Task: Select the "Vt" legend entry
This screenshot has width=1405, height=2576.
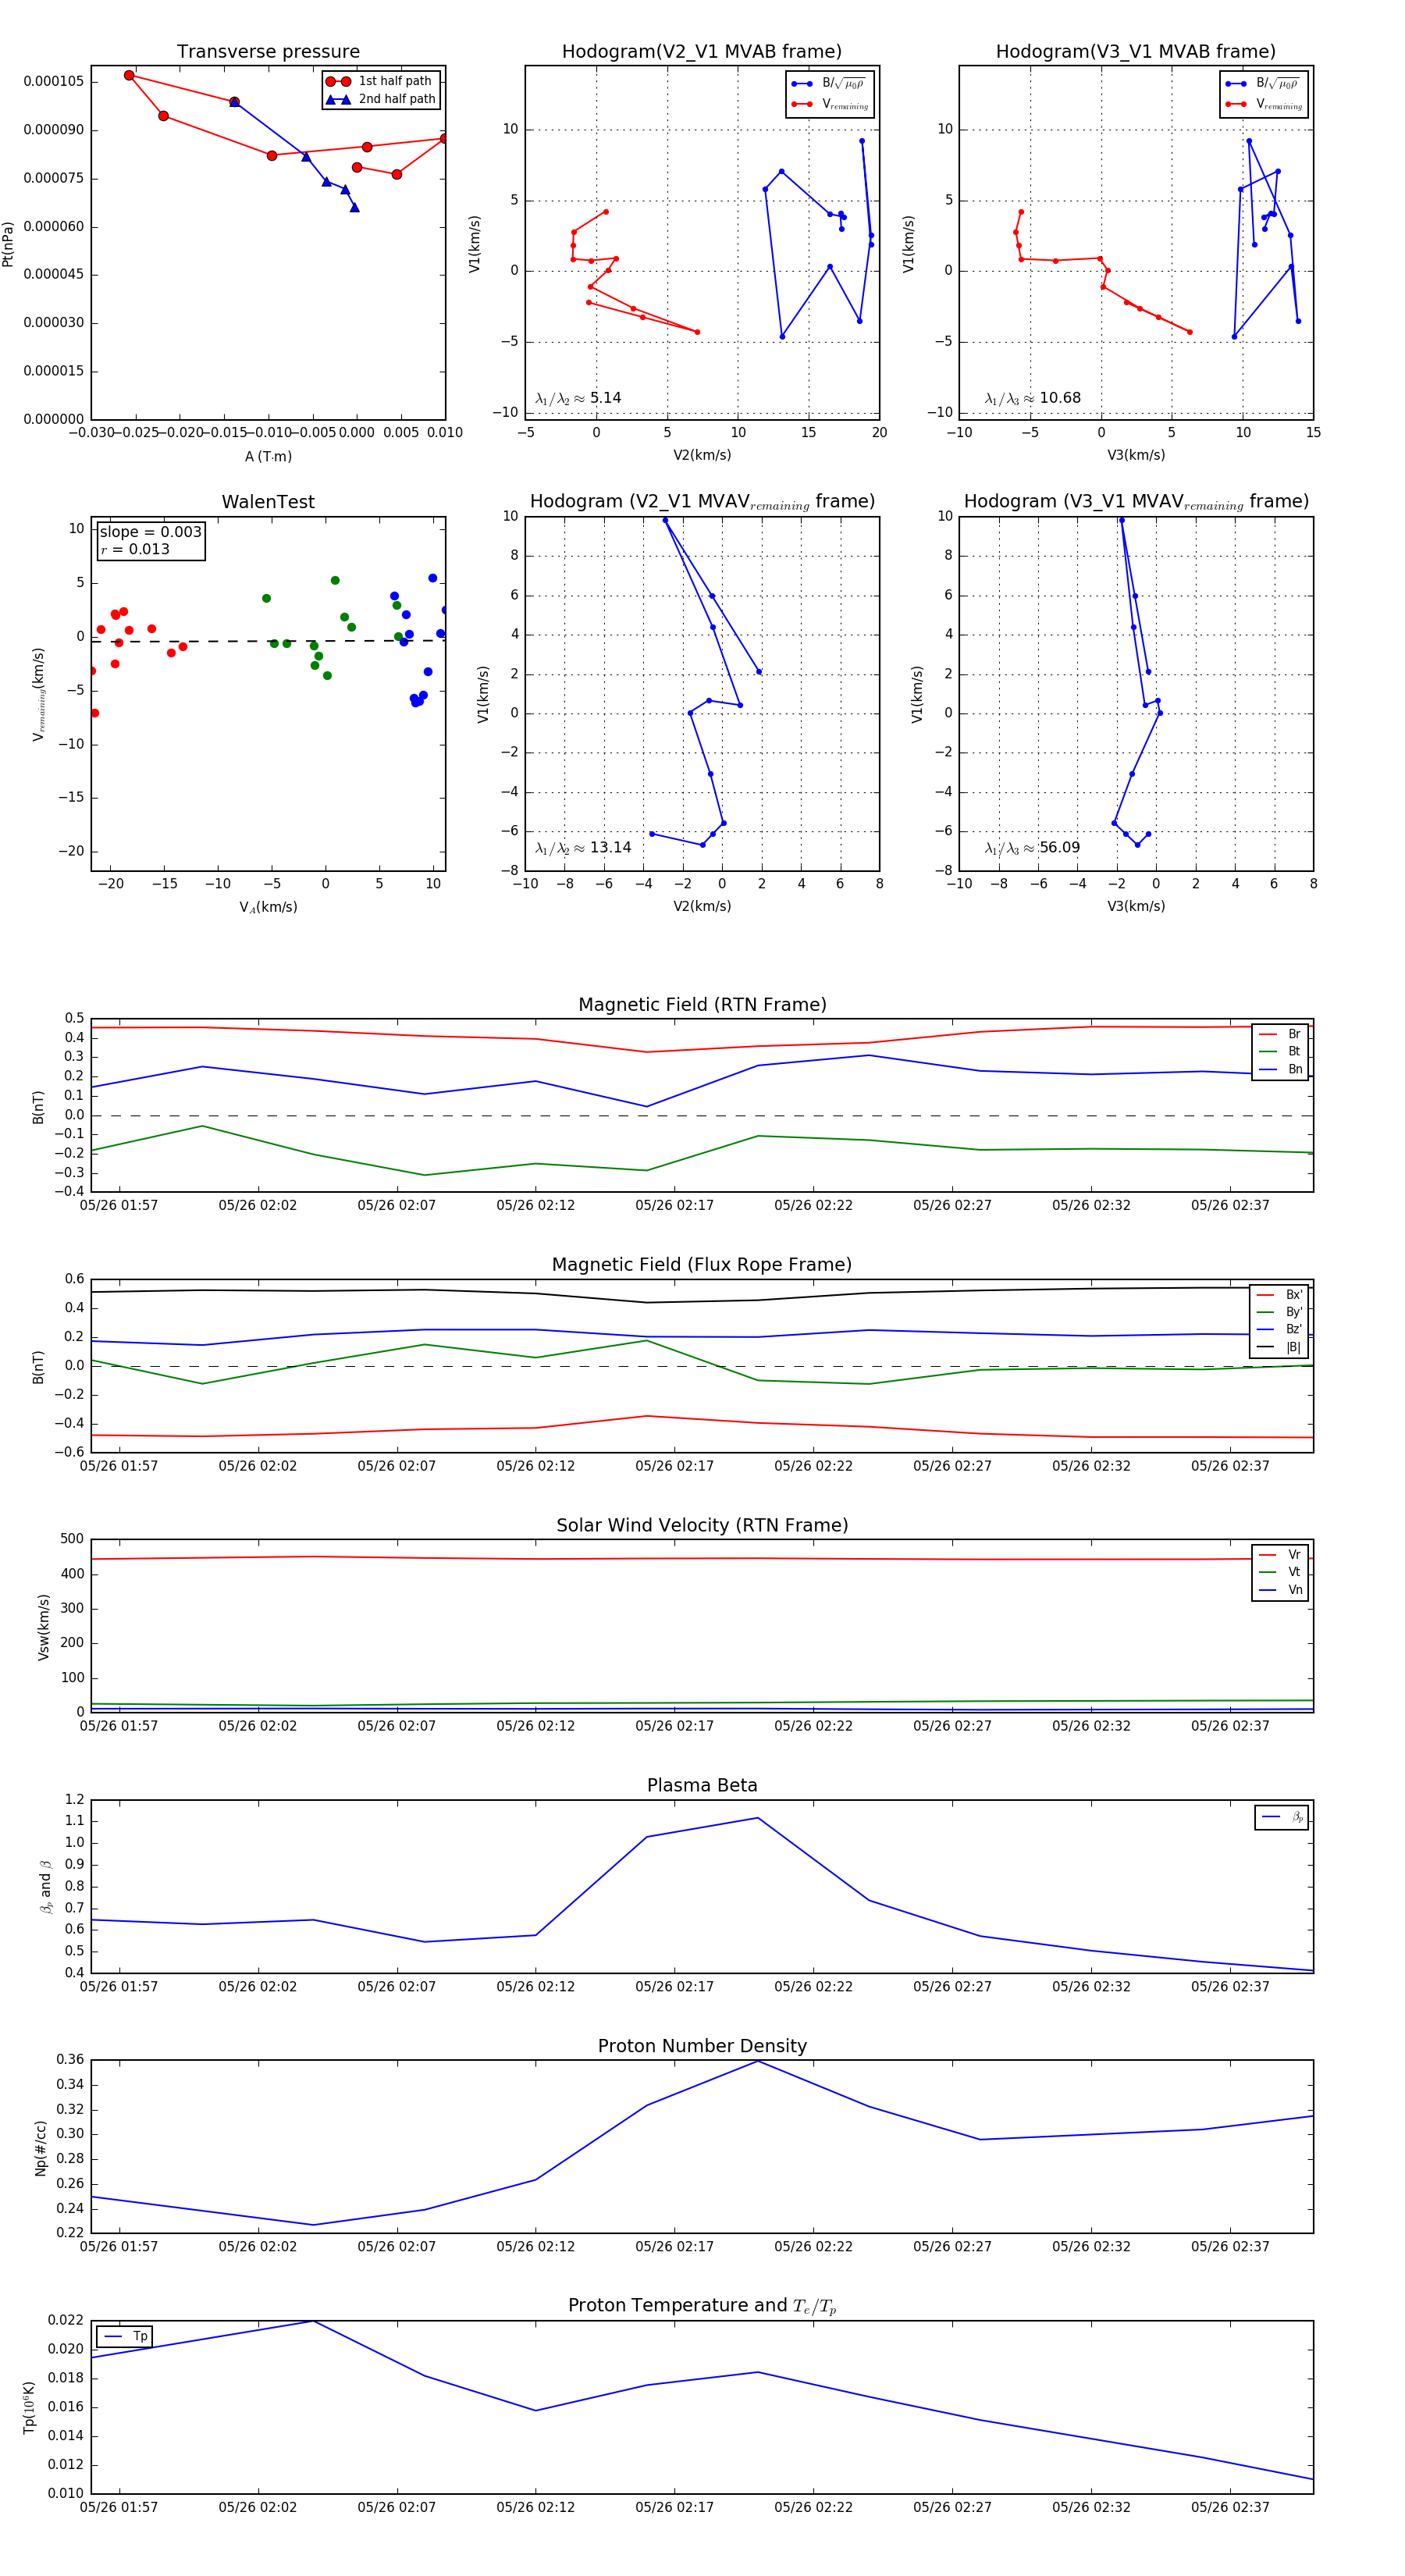Action: [x=1280, y=1572]
